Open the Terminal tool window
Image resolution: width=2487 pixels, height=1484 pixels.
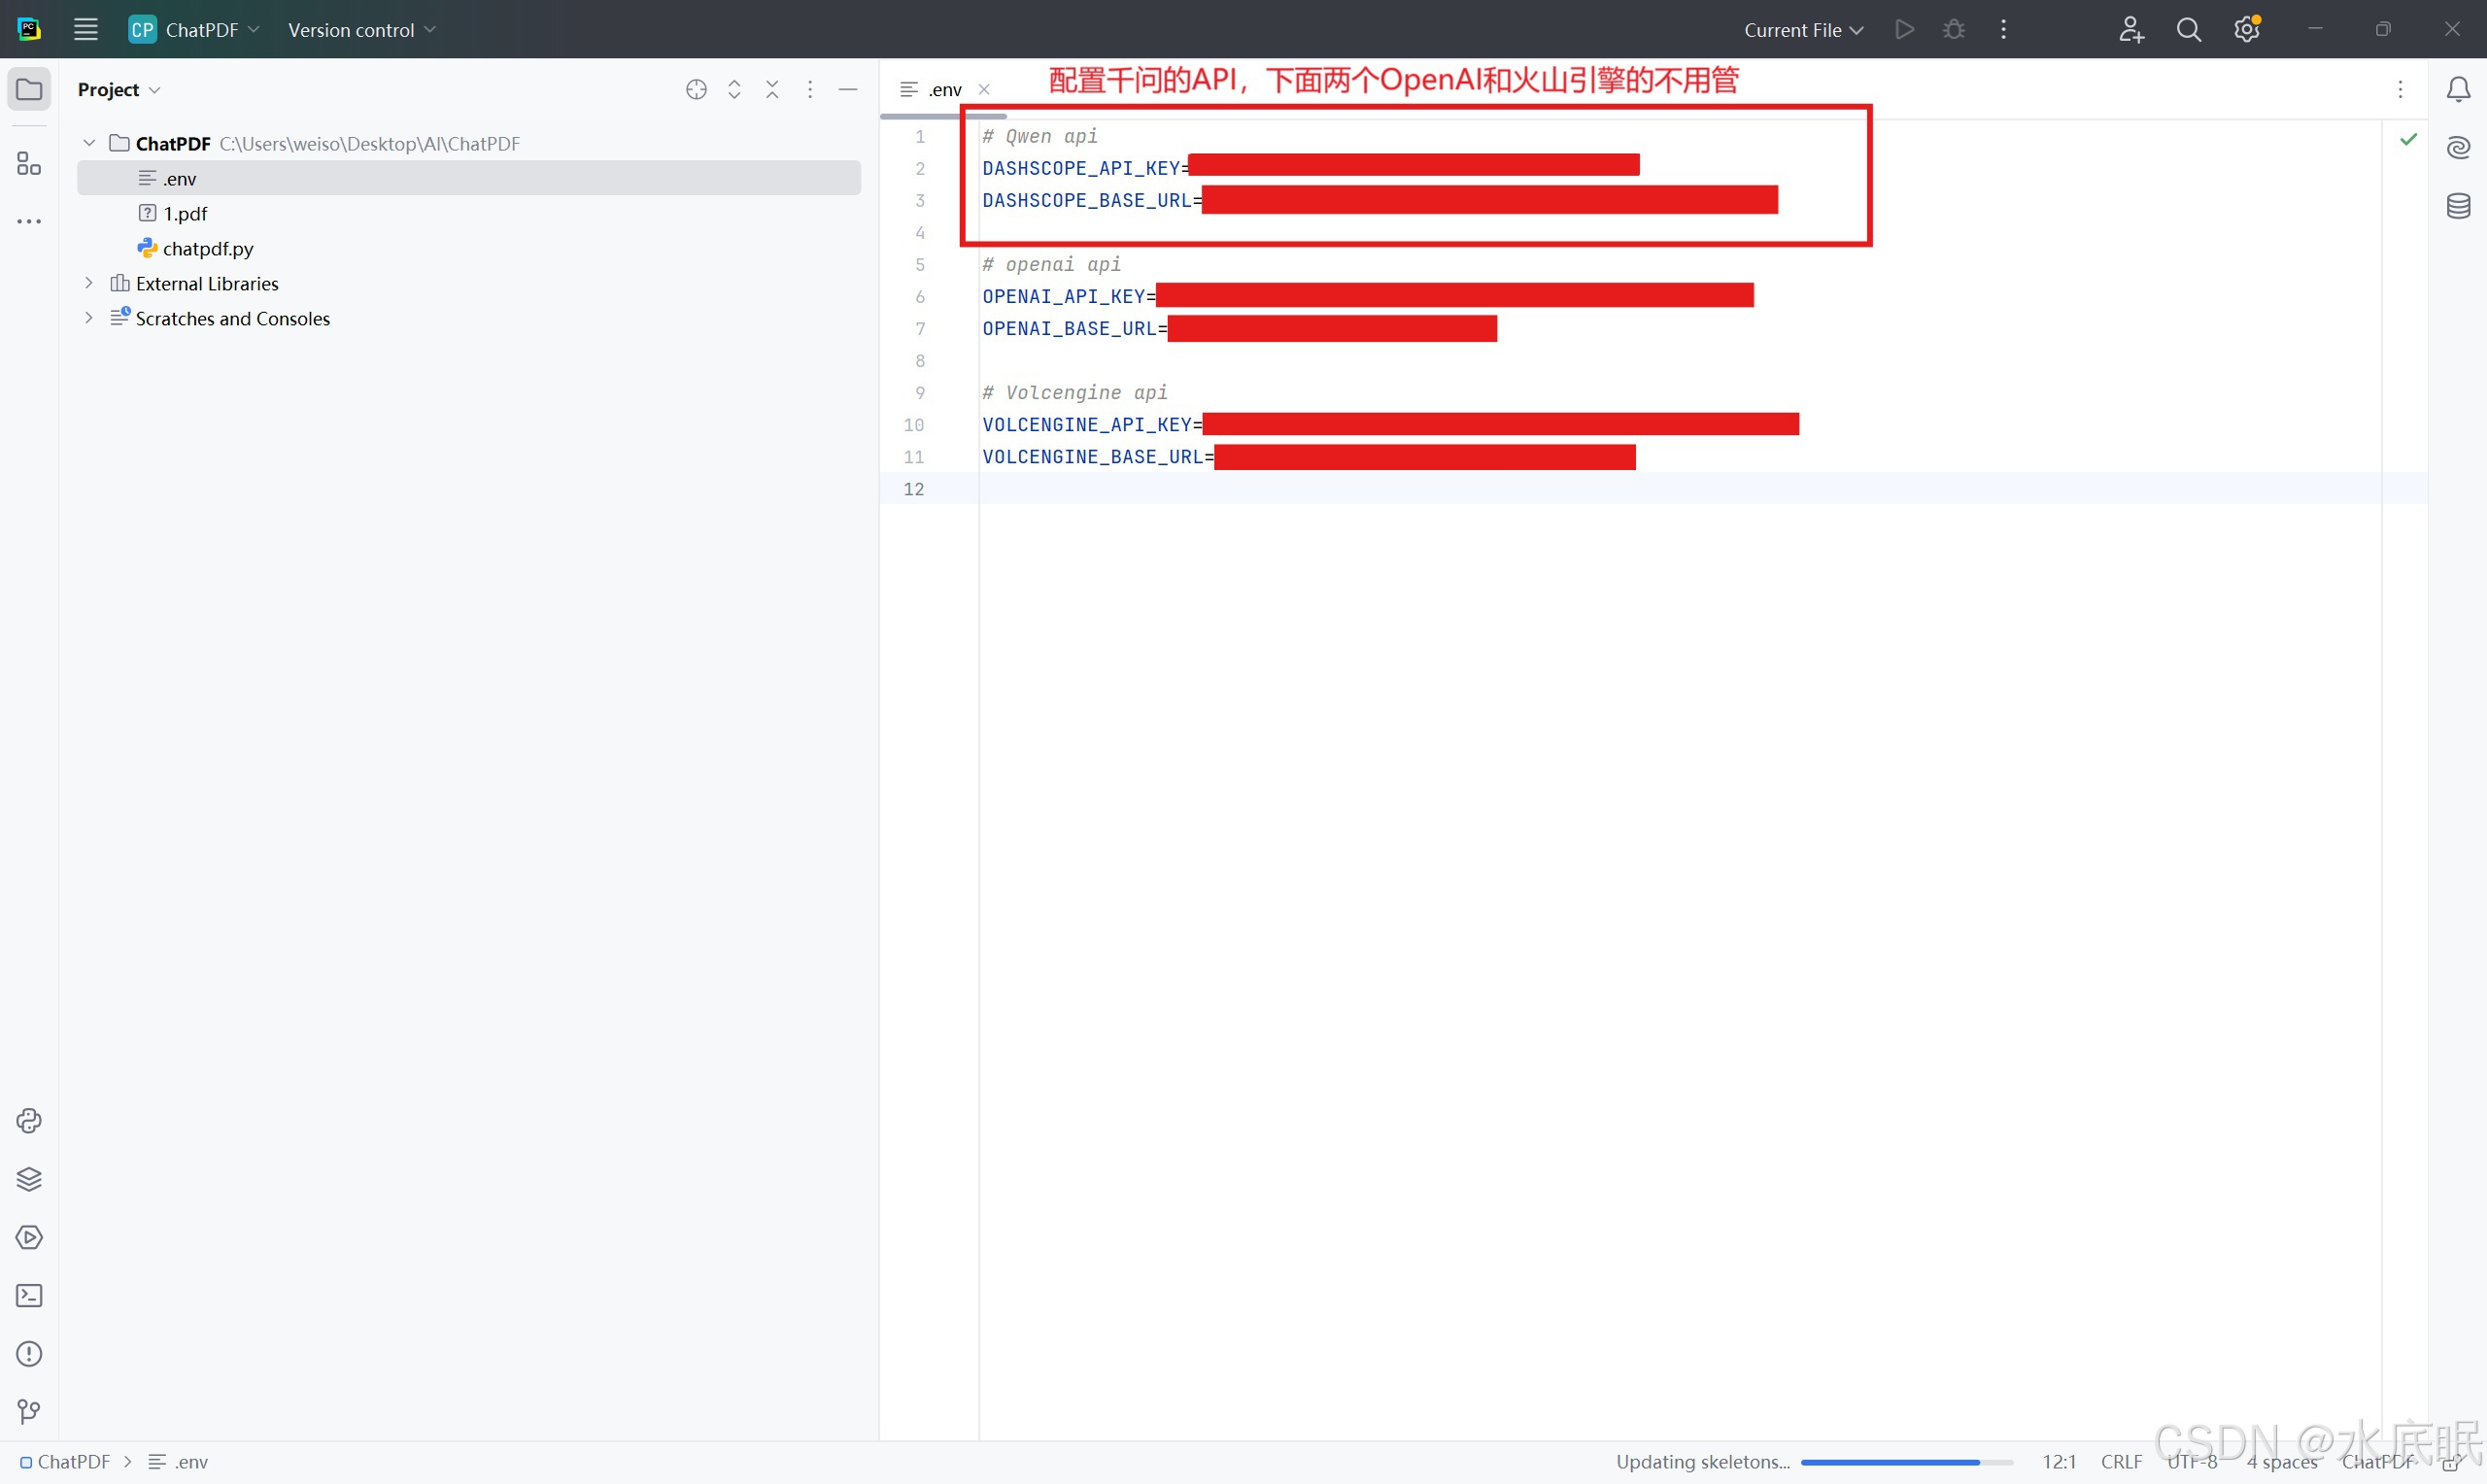[x=29, y=1295]
